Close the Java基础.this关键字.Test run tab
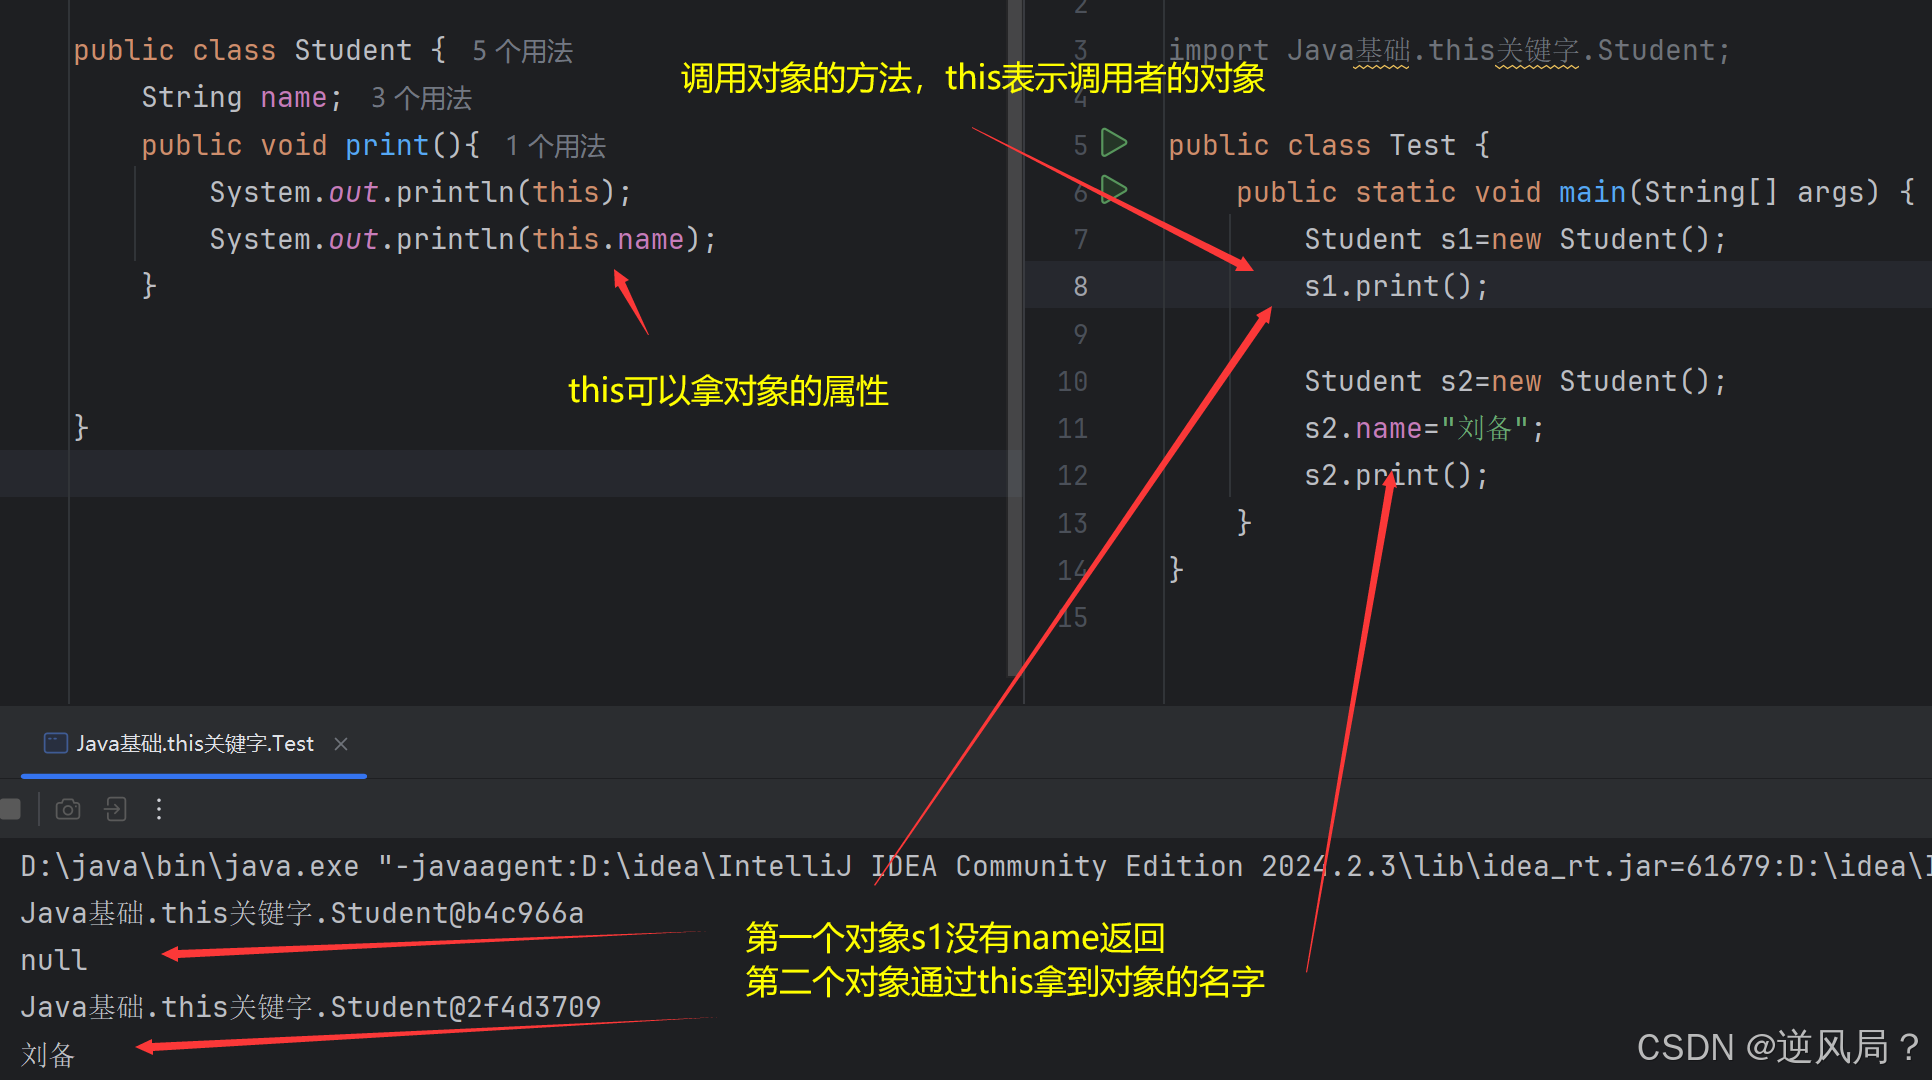The width and height of the screenshot is (1932, 1080). [x=341, y=744]
